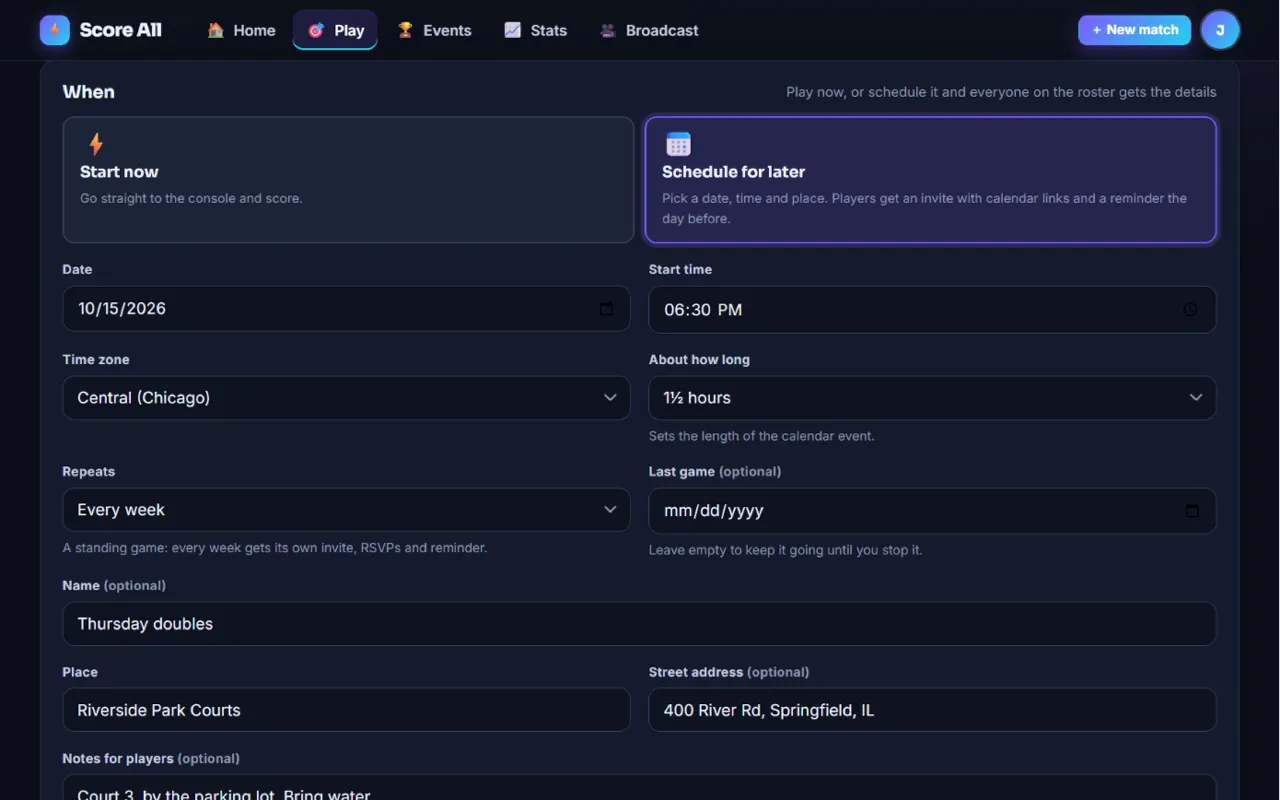
Task: Switch to the Broadcast tab
Action: click(x=649, y=30)
